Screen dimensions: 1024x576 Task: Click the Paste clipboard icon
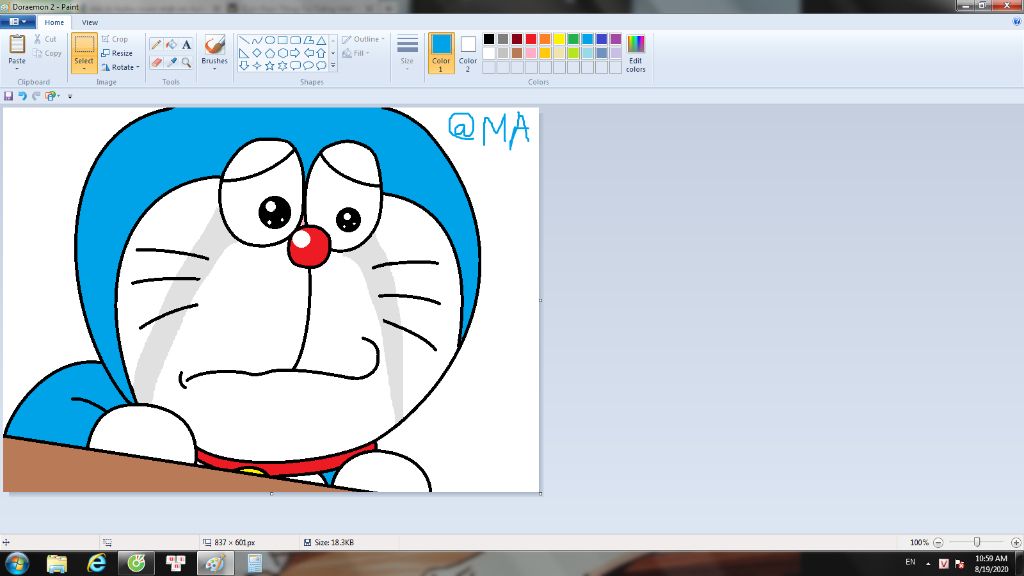click(x=17, y=45)
